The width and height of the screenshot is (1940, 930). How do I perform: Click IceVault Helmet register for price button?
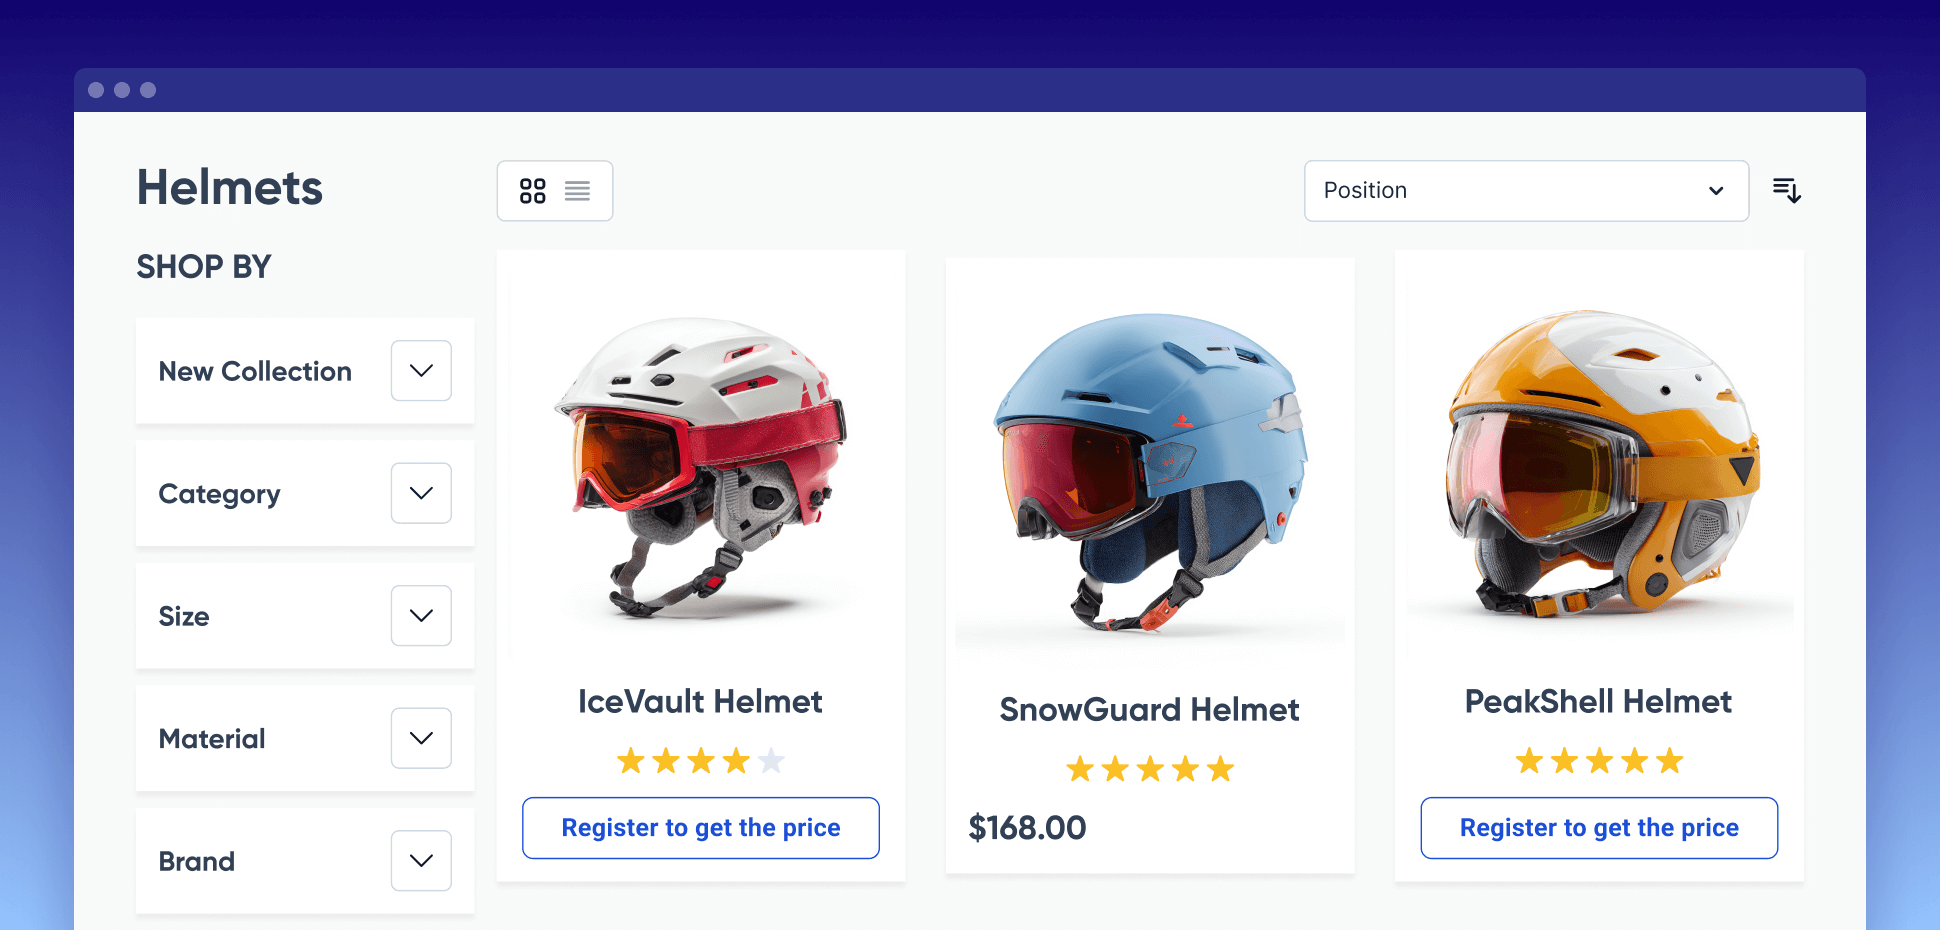(701, 828)
